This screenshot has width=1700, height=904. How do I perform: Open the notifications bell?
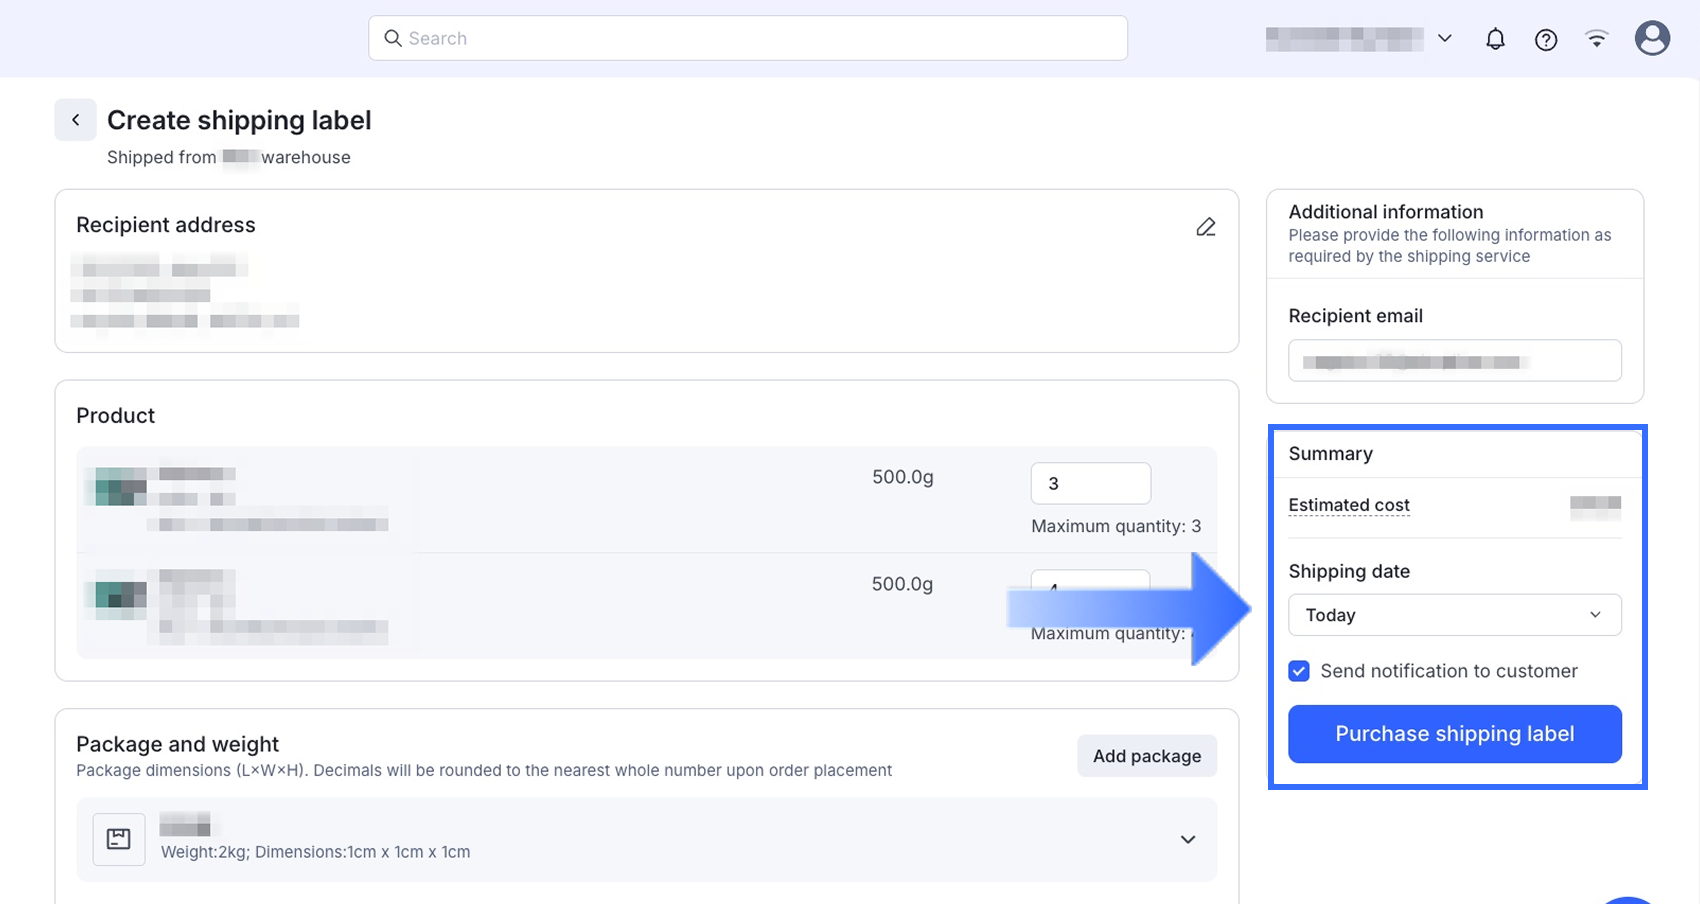click(1495, 39)
